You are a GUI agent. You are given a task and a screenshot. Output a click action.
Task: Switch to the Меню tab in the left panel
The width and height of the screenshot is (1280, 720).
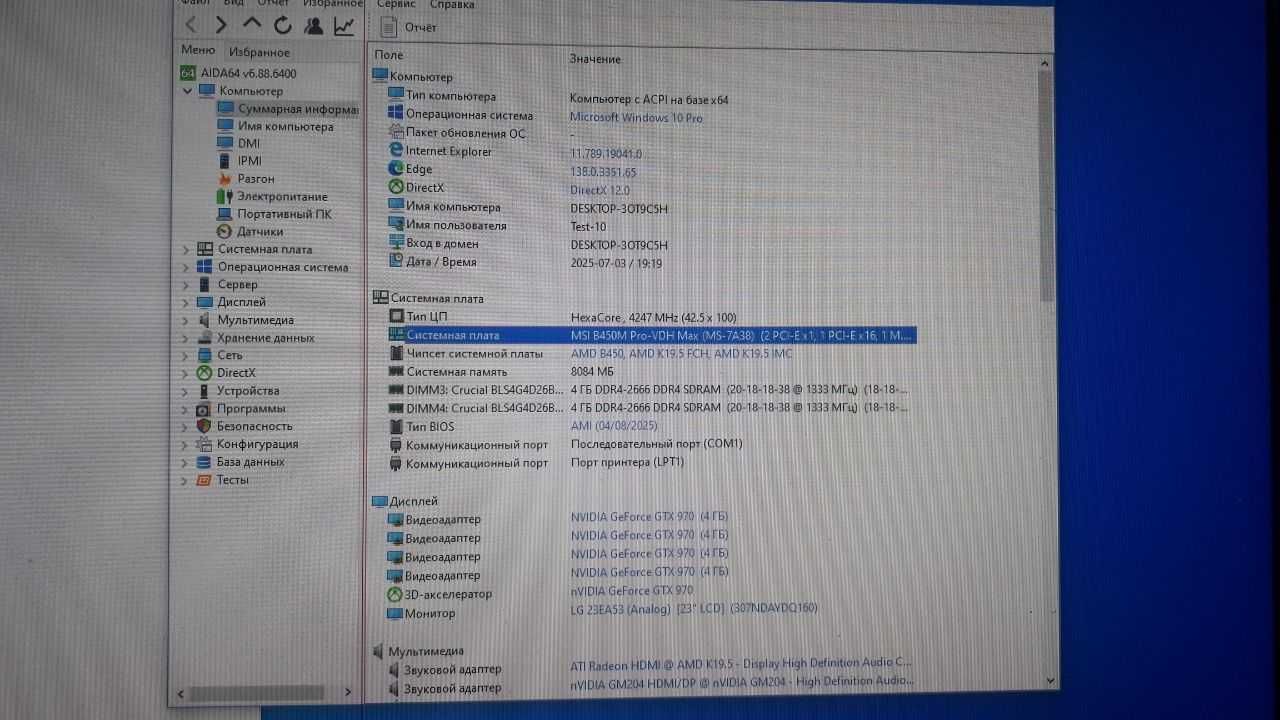click(198, 50)
